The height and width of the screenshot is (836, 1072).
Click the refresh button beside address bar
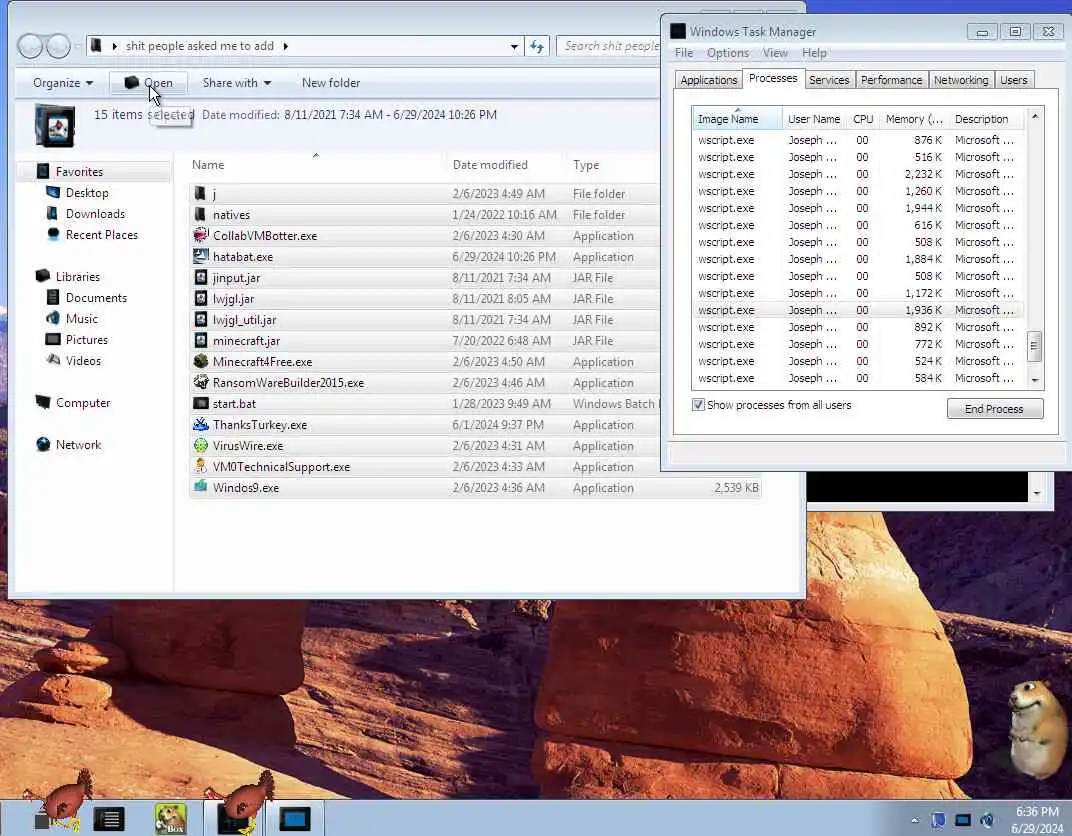537,46
